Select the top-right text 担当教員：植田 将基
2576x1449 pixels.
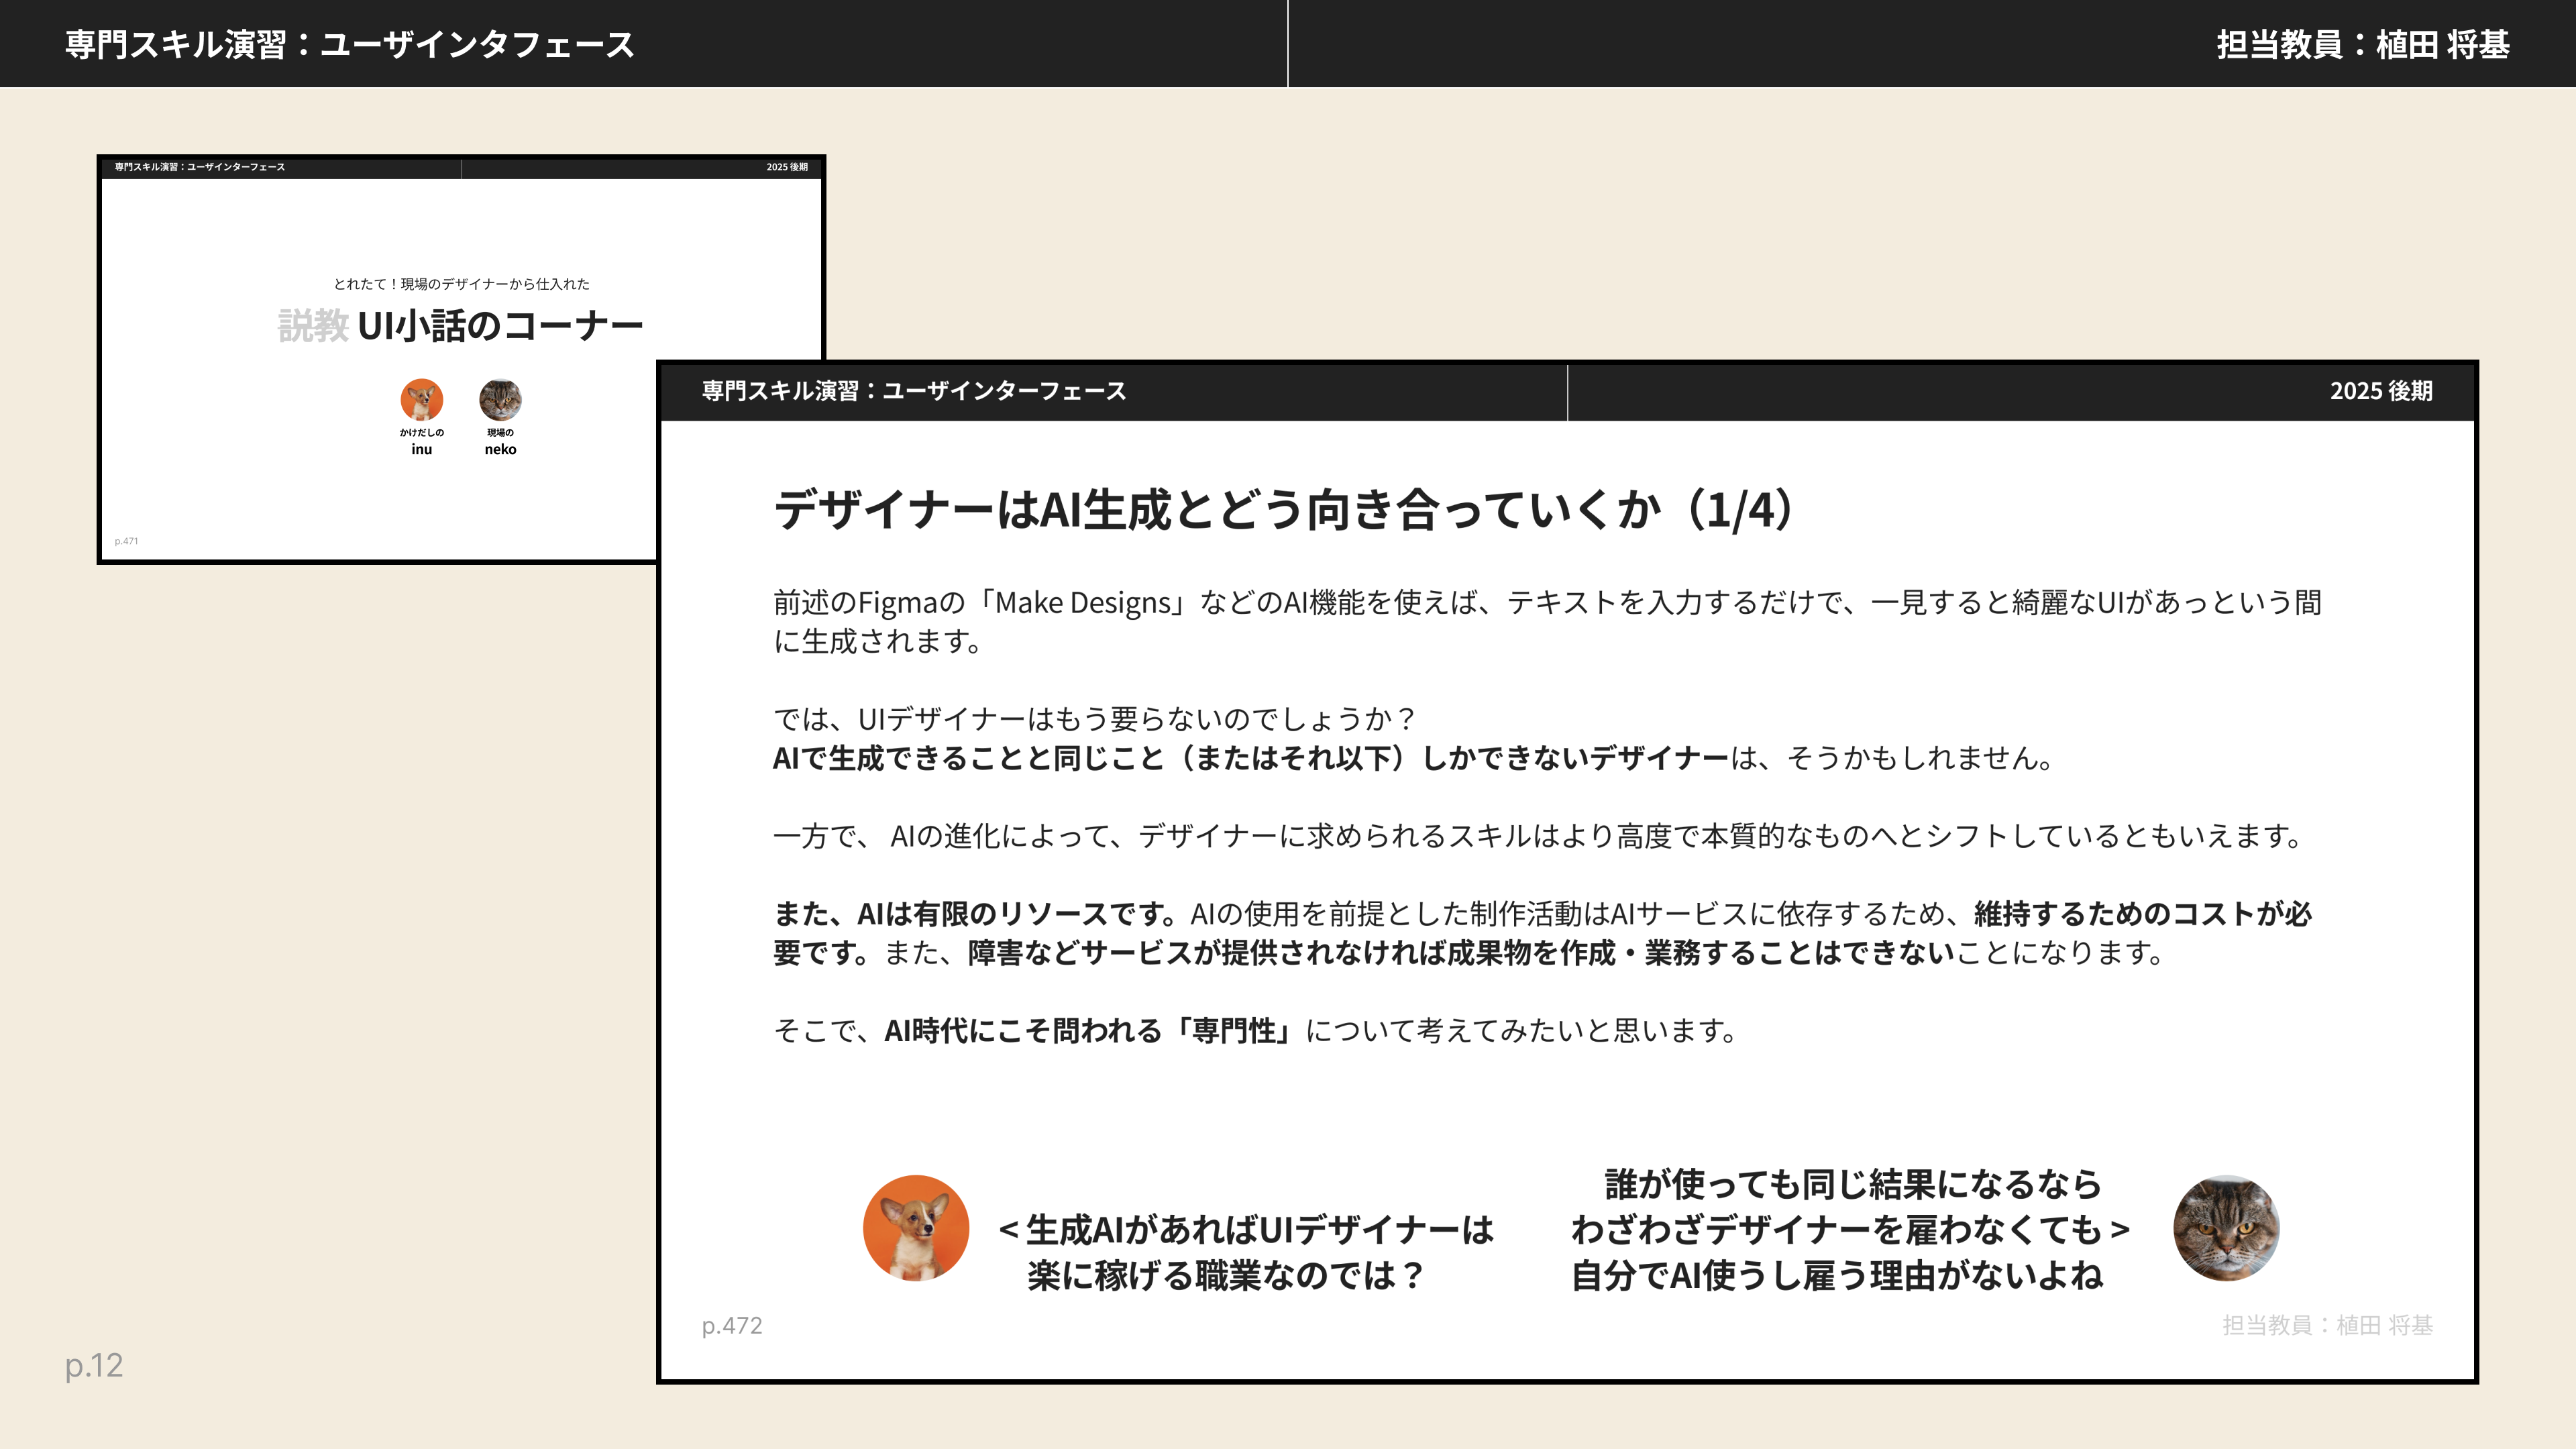2363,44
